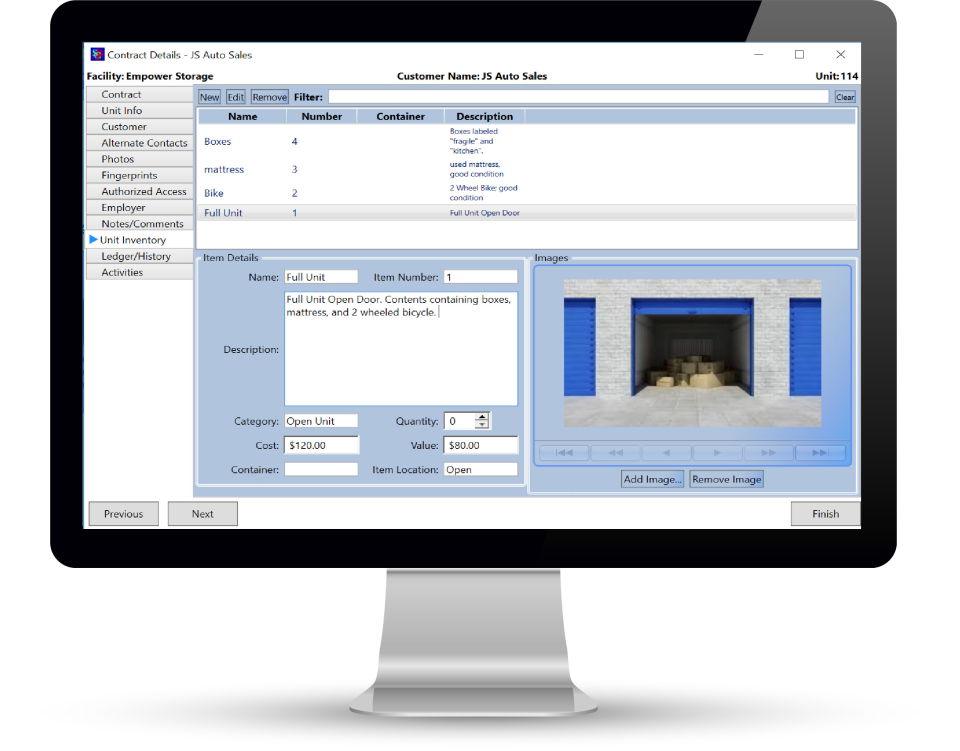The width and height of the screenshot is (960, 751).
Task: Click the Item Location field showing Open
Action: pyautogui.click(x=481, y=469)
